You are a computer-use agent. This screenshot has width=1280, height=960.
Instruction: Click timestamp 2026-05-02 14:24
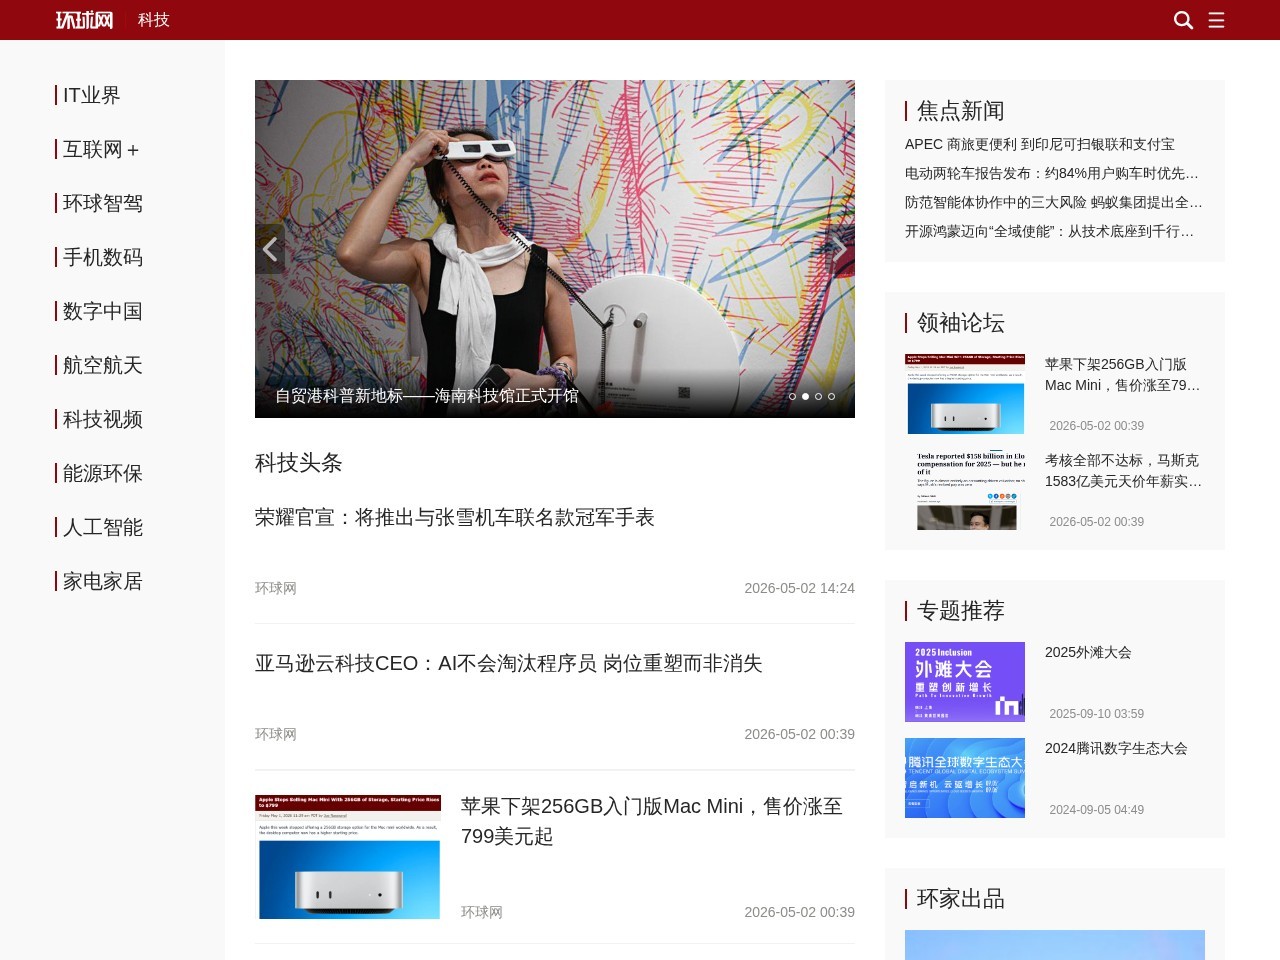[x=799, y=588]
